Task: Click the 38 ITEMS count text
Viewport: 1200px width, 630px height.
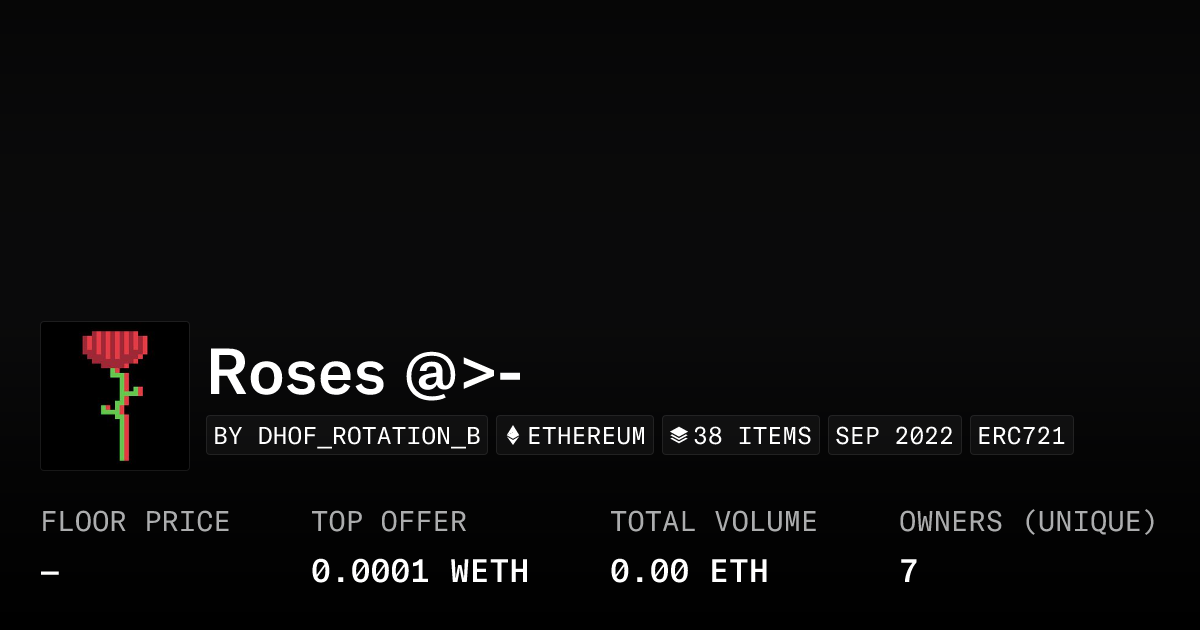Action: tap(752, 436)
